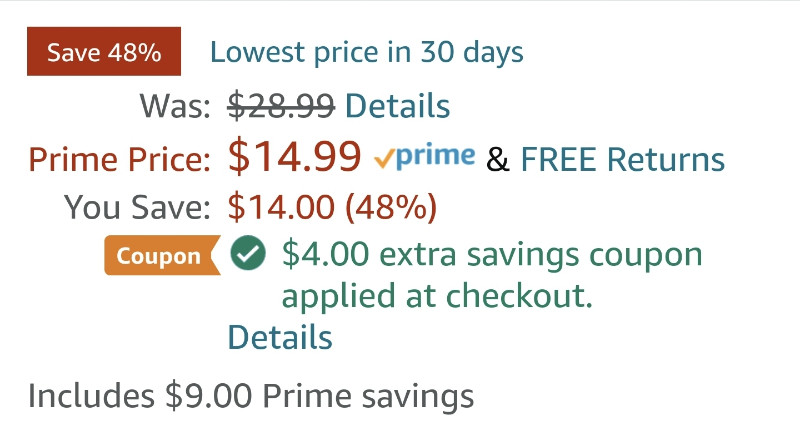Click the struck-through $28.99 price
This screenshot has height=445, width=800.
281,106
